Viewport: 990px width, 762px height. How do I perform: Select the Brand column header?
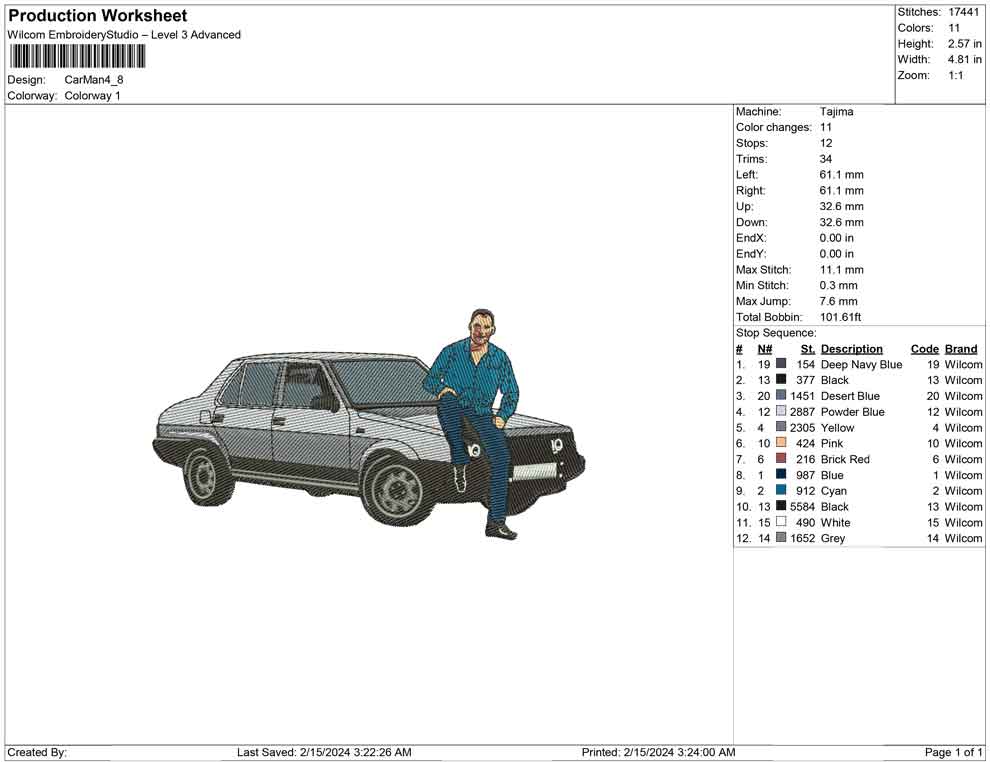coord(961,348)
